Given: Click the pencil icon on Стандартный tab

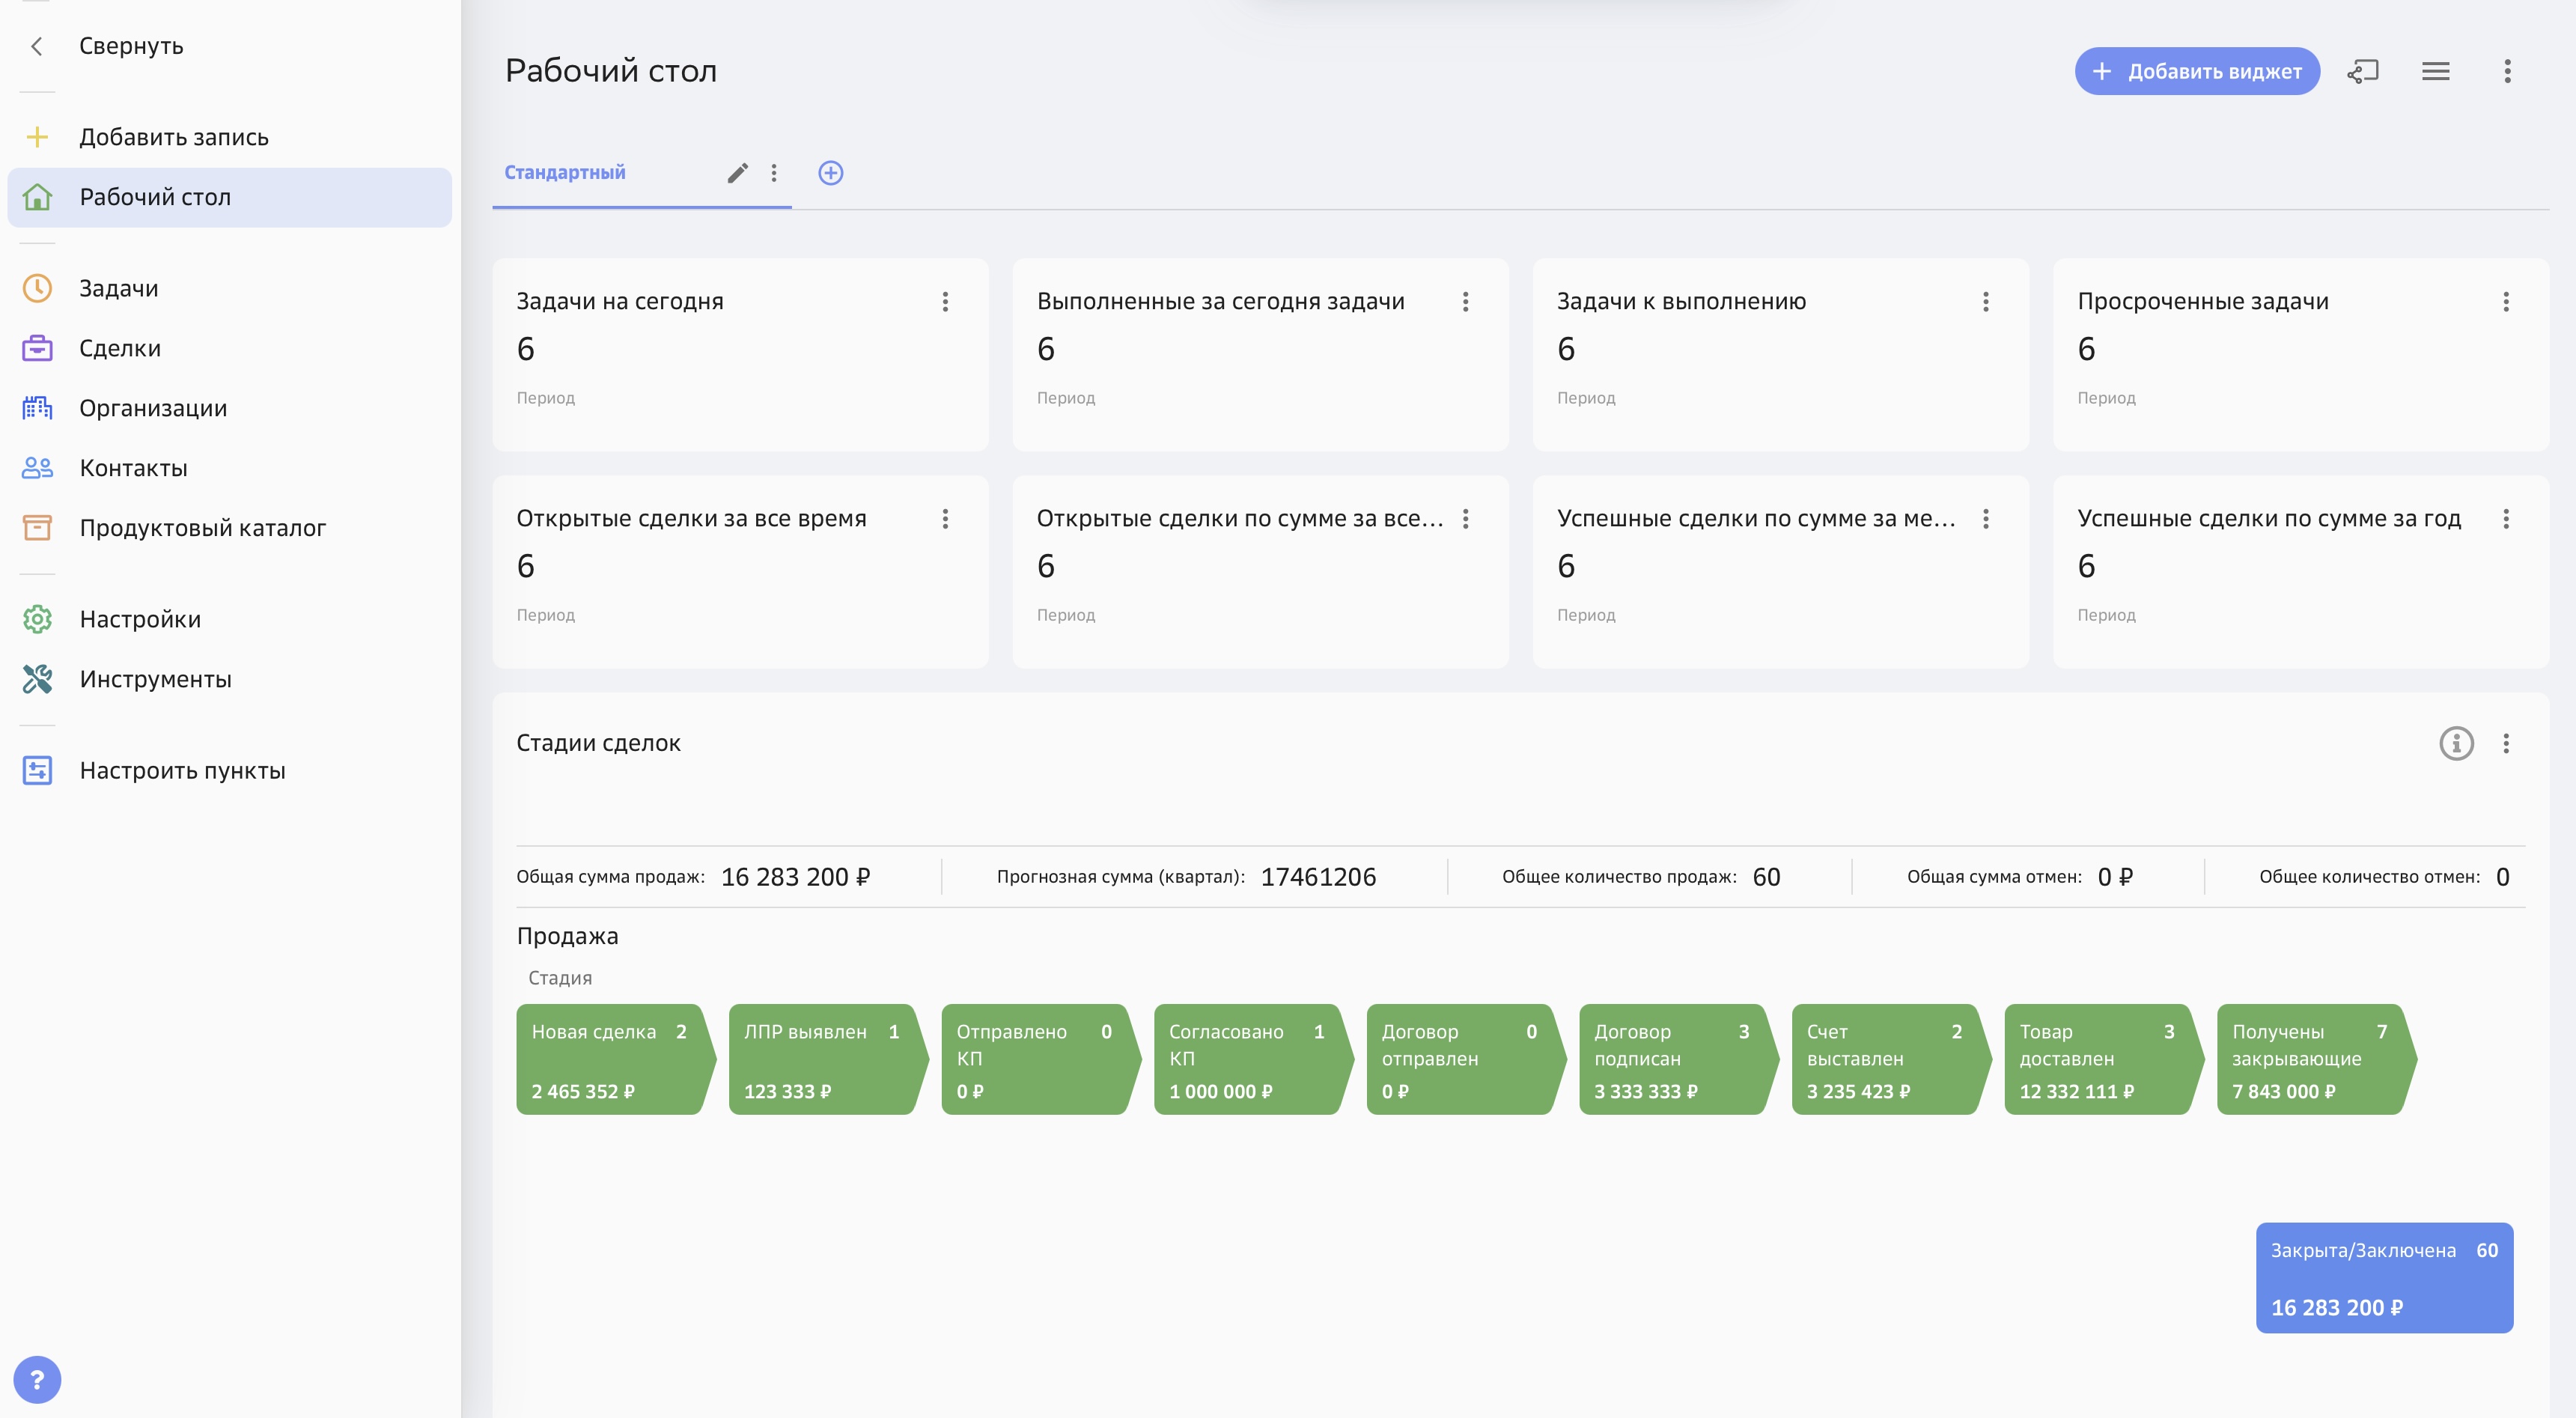Looking at the screenshot, I should point(737,173).
